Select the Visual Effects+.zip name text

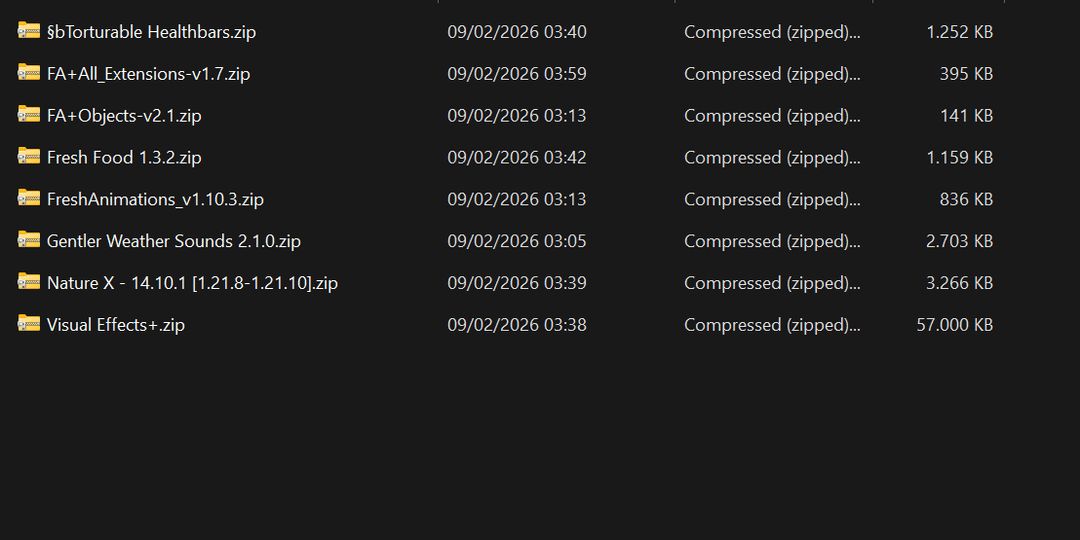(115, 326)
